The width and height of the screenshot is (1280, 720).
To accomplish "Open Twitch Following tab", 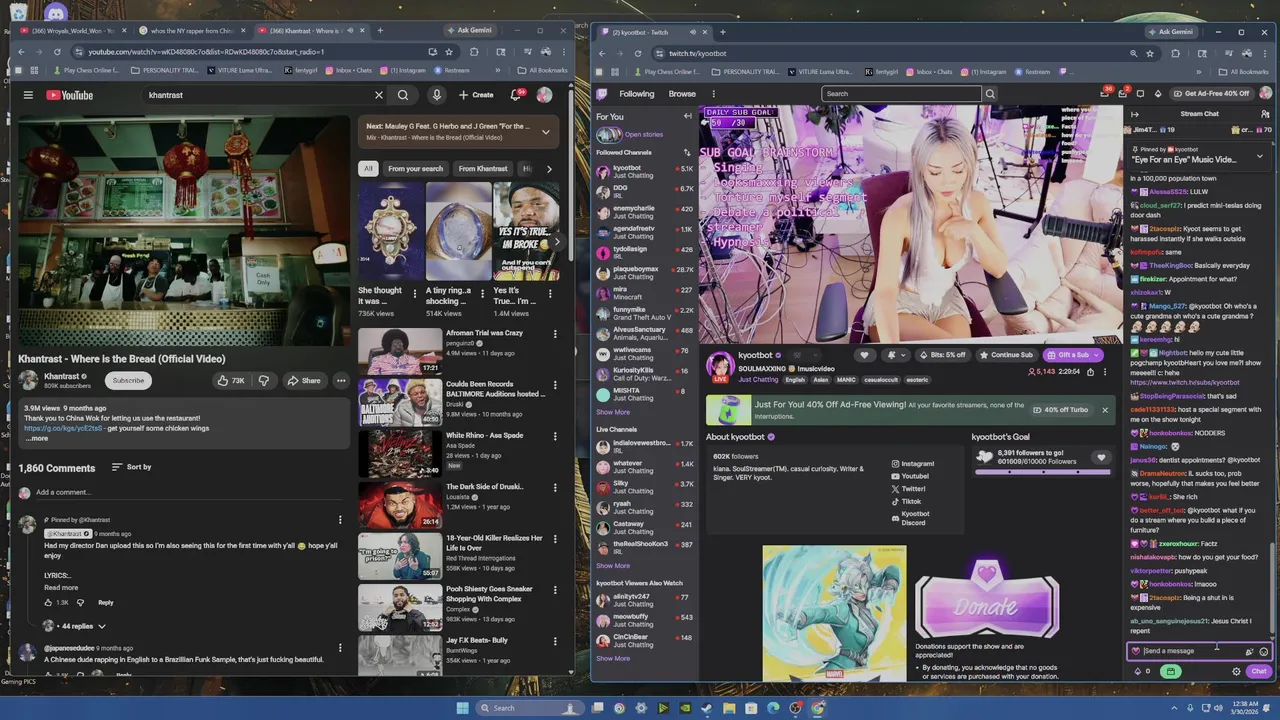I will 636,94.
